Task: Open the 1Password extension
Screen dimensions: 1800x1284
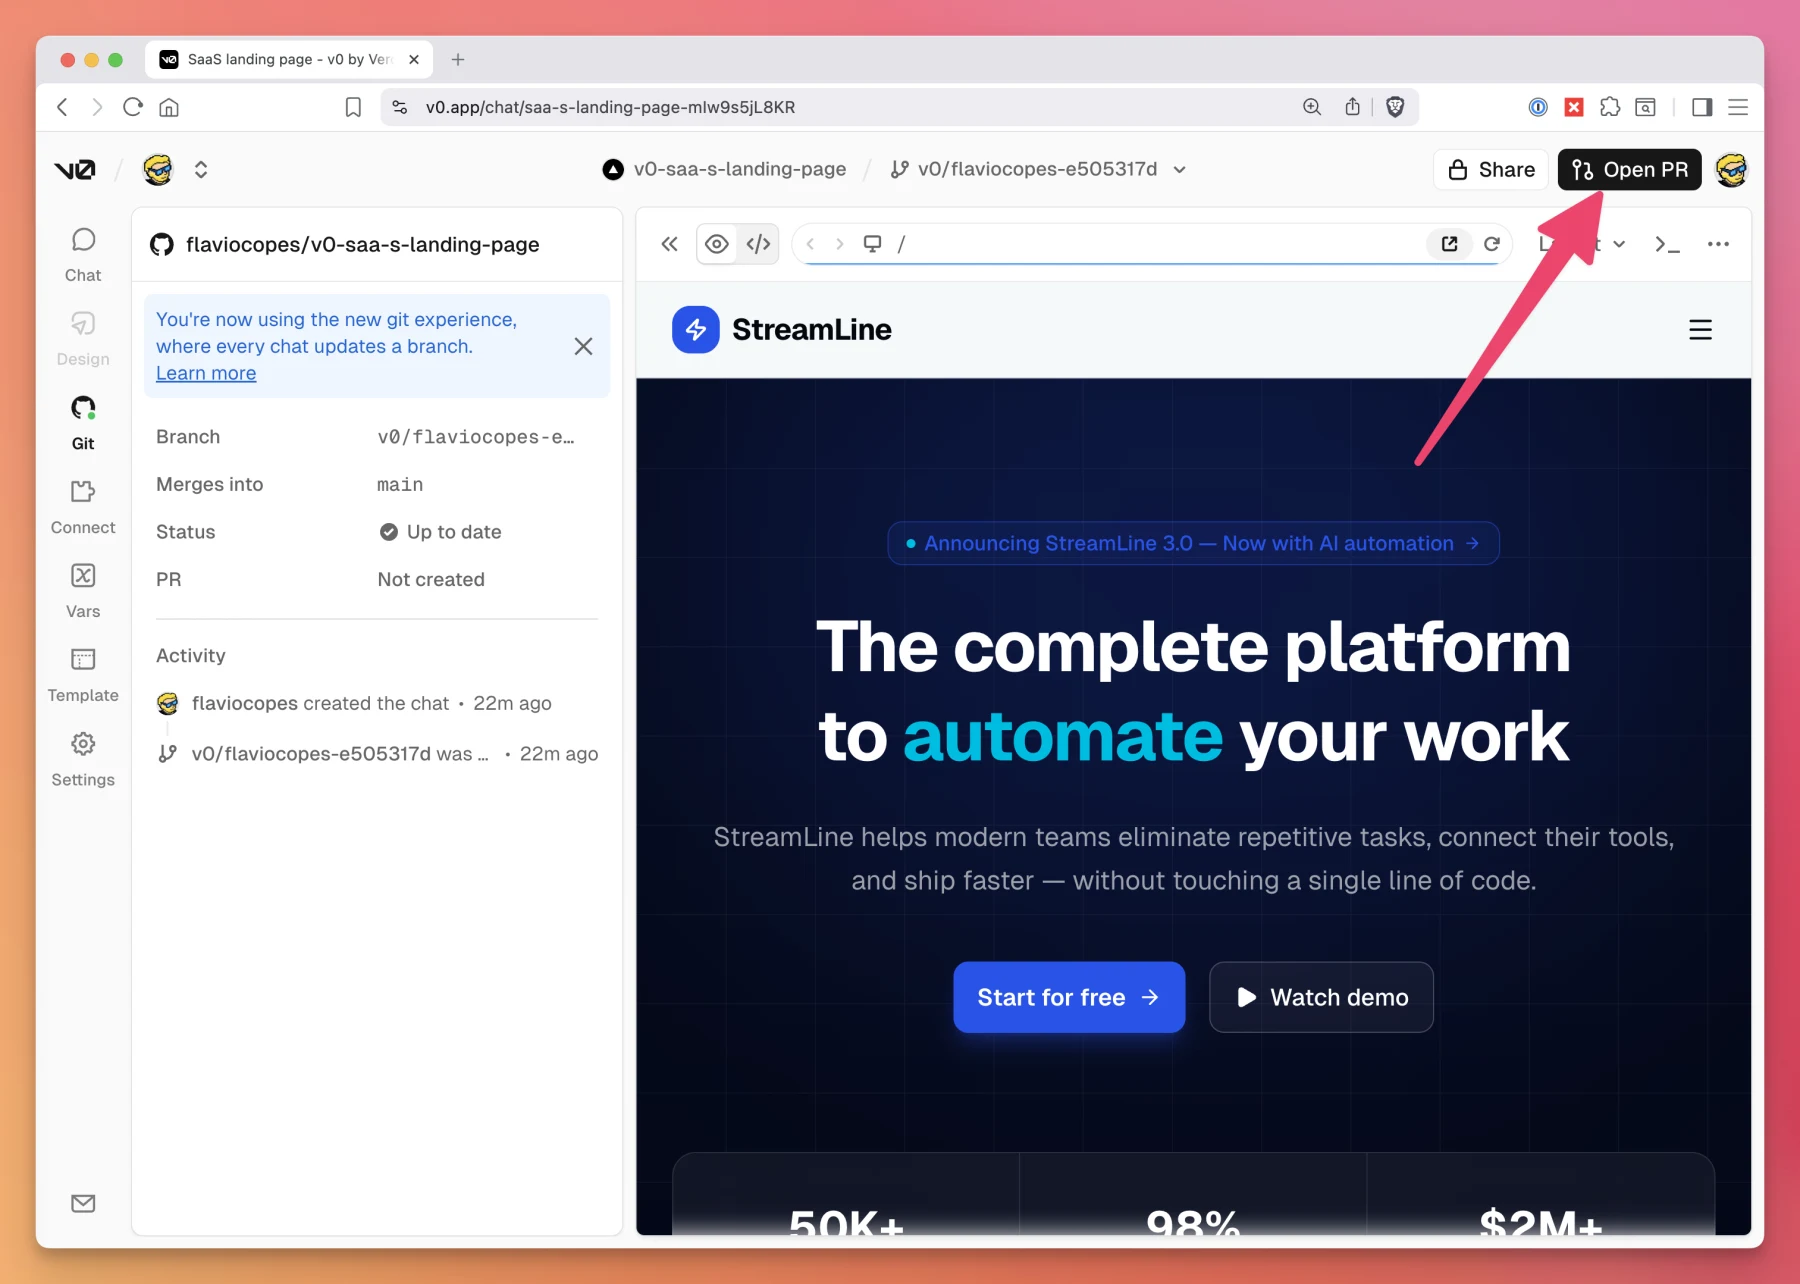Action: point(1538,107)
